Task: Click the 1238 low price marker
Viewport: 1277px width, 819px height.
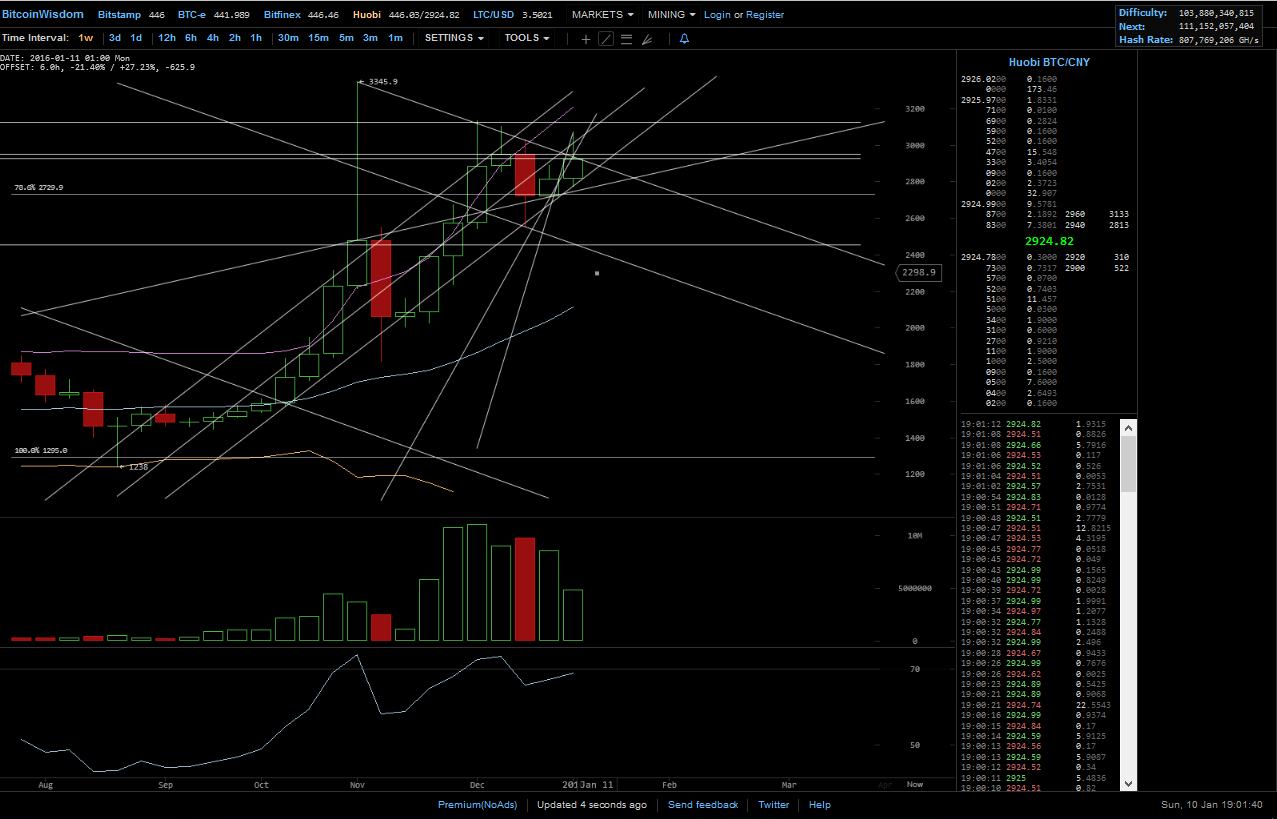Action: 136,466
